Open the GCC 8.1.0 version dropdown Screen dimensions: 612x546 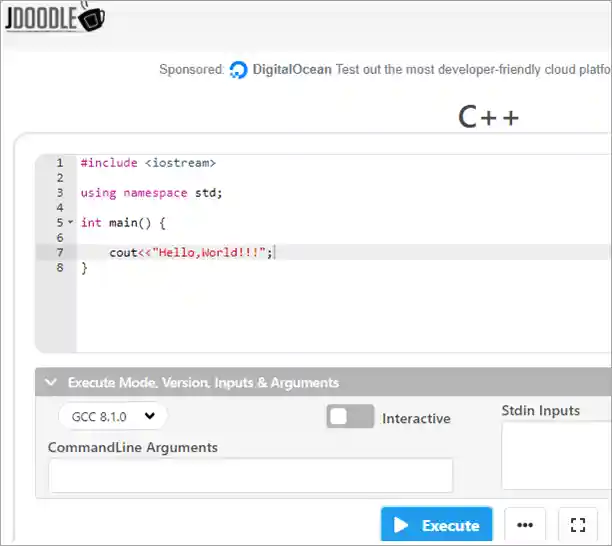pyautogui.click(x=113, y=416)
